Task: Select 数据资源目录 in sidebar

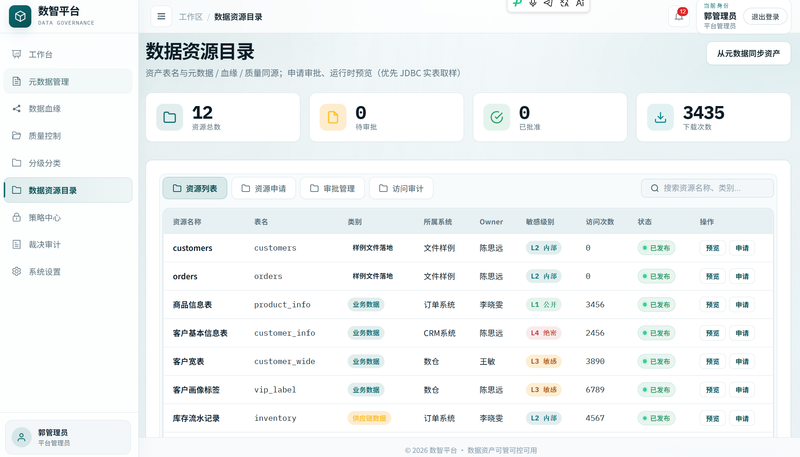Action: pyautogui.click(x=68, y=190)
